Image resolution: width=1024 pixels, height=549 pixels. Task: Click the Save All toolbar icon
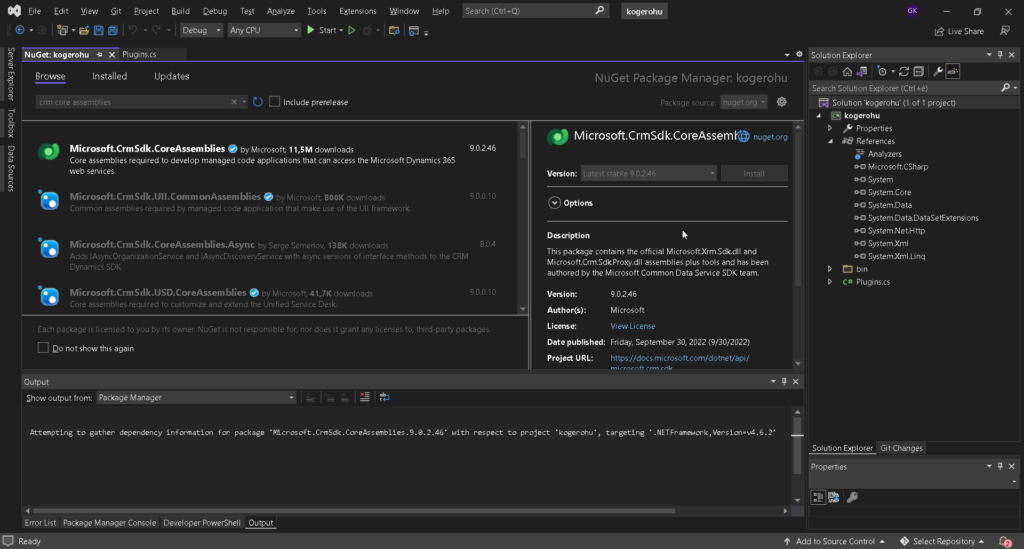(x=112, y=30)
